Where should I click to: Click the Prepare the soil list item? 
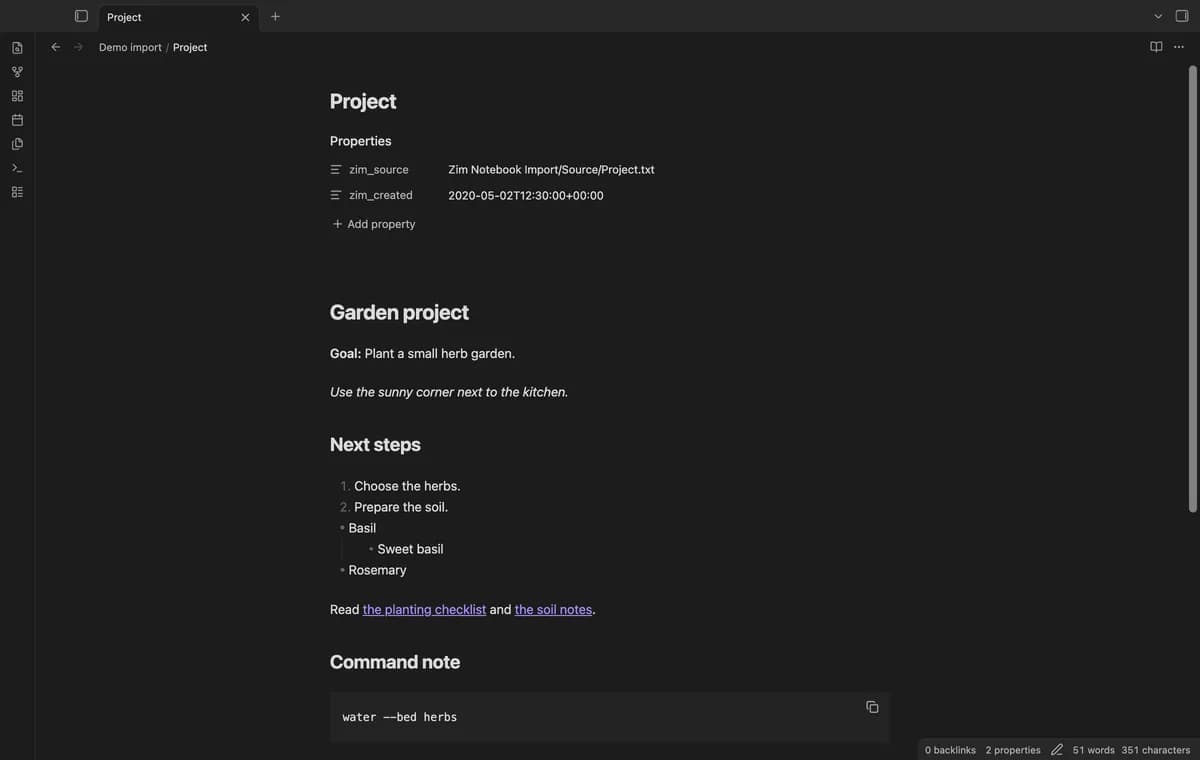[401, 507]
